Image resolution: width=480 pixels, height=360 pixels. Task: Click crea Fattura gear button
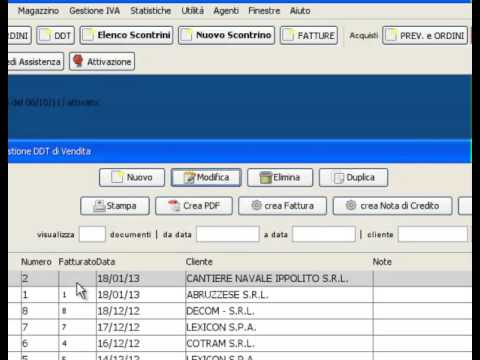click(282, 206)
